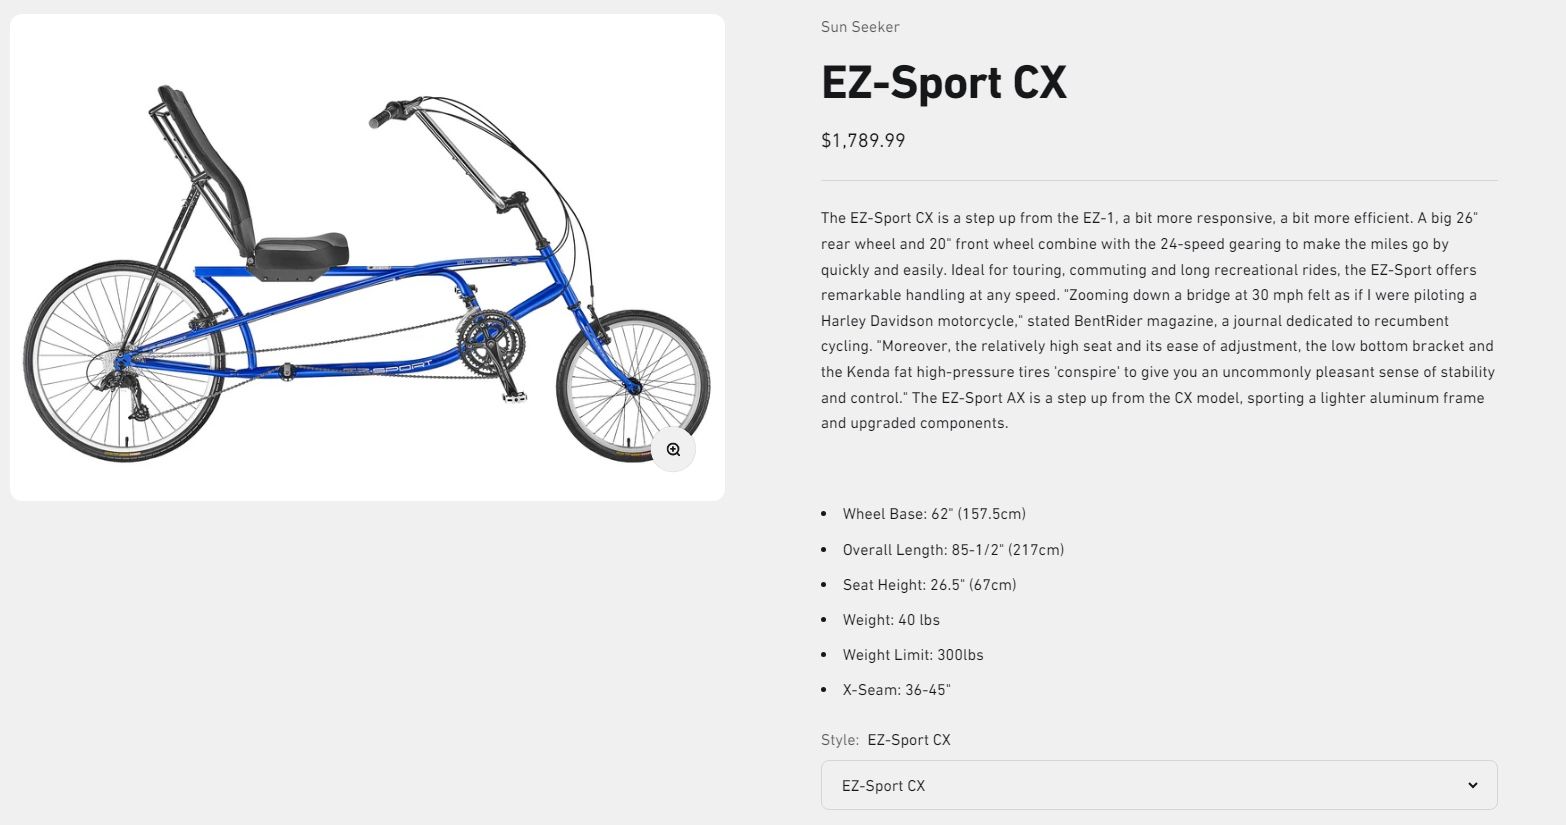The image size is (1566, 825).
Task: Click the Overall Length specification
Action: point(952,549)
